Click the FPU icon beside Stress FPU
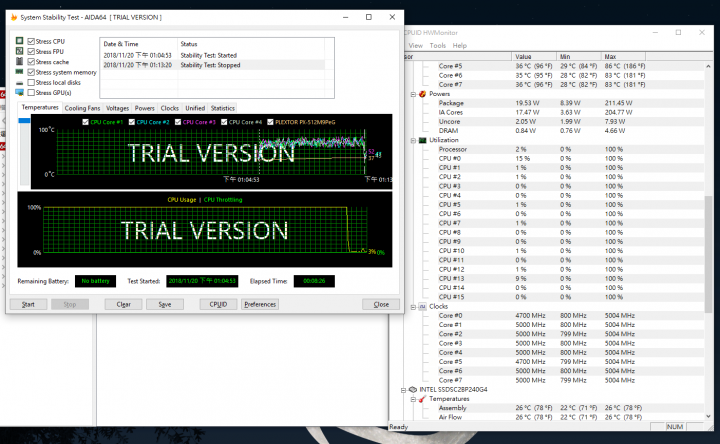 19,51
